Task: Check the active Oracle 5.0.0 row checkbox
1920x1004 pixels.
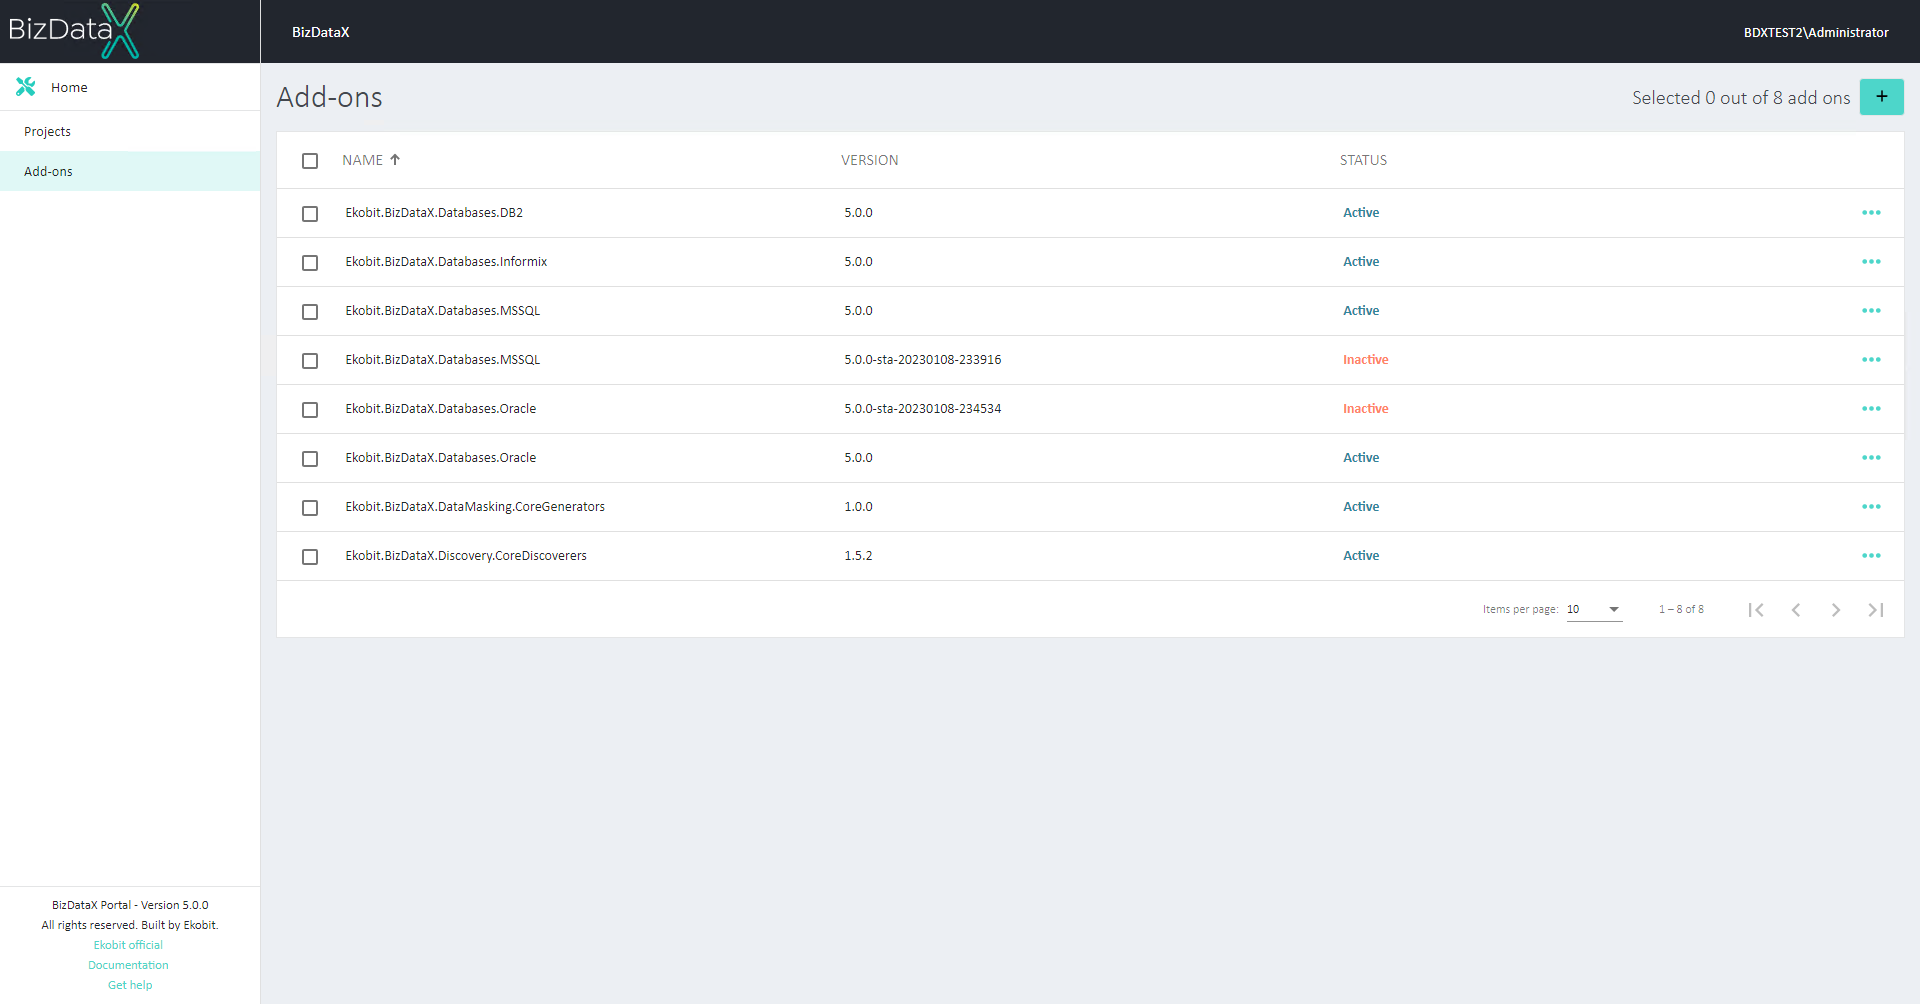Action: pos(310,459)
